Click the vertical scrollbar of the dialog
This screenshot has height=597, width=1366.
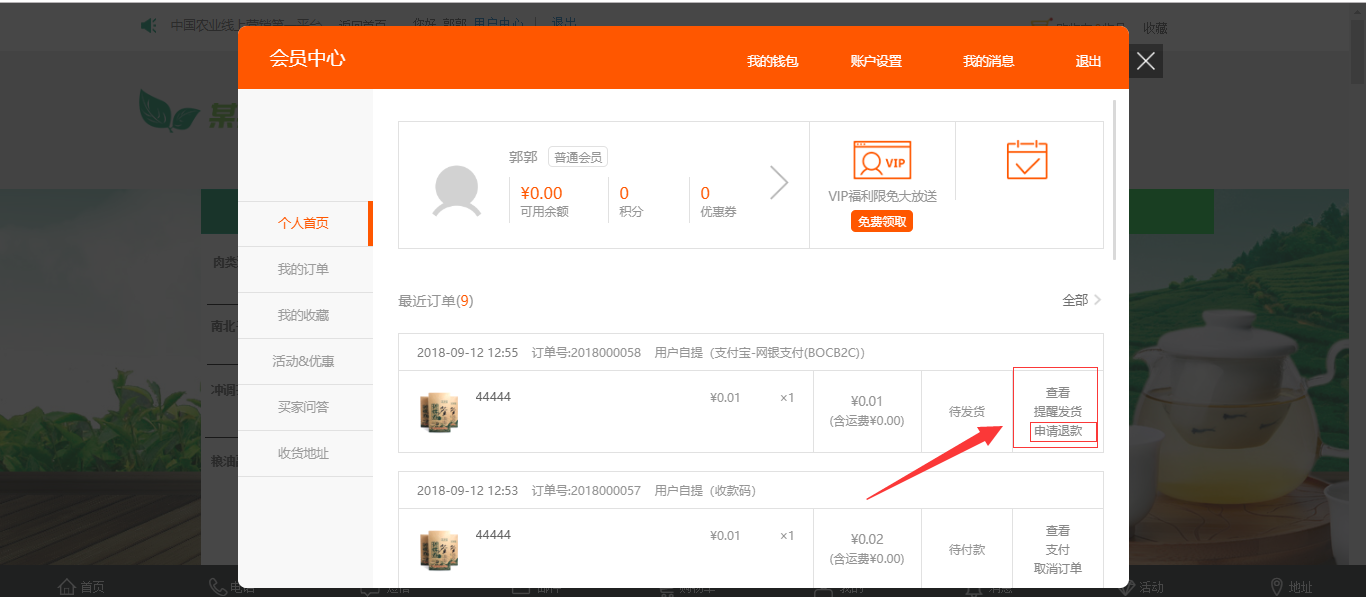[1115, 180]
